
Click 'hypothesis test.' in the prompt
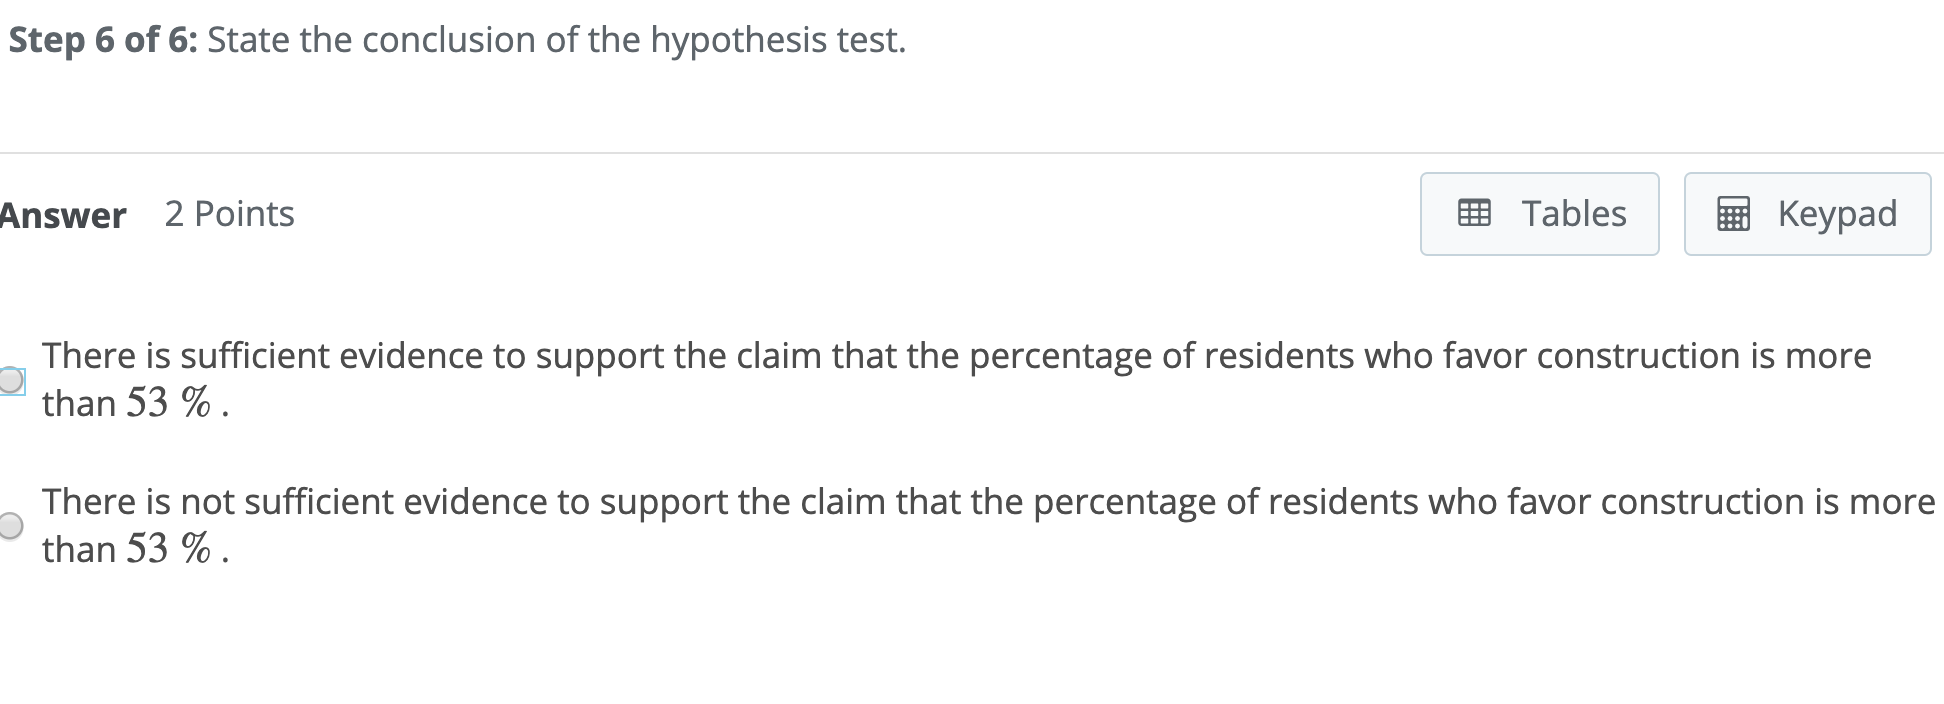778,40
